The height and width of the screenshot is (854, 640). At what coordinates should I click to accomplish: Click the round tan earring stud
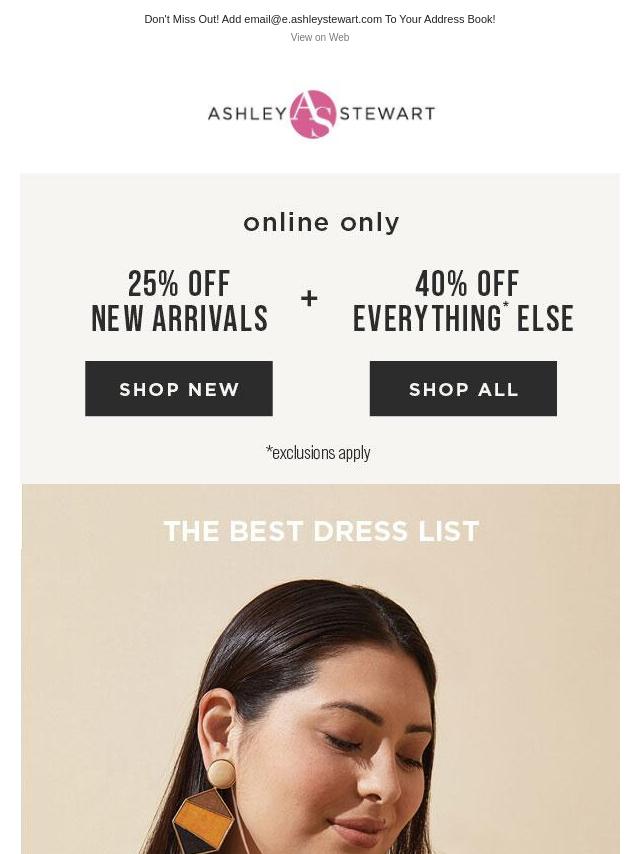tap(221, 773)
